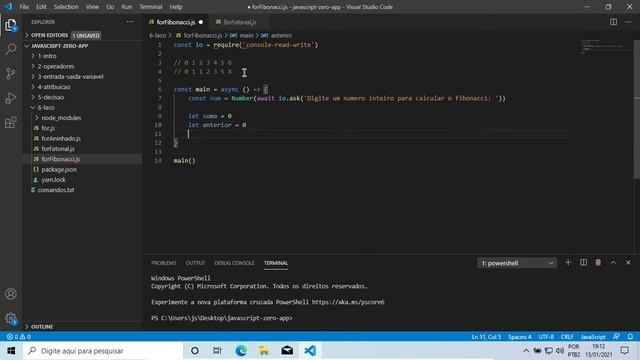
Task: Open Windows Start menu
Action: (11, 351)
